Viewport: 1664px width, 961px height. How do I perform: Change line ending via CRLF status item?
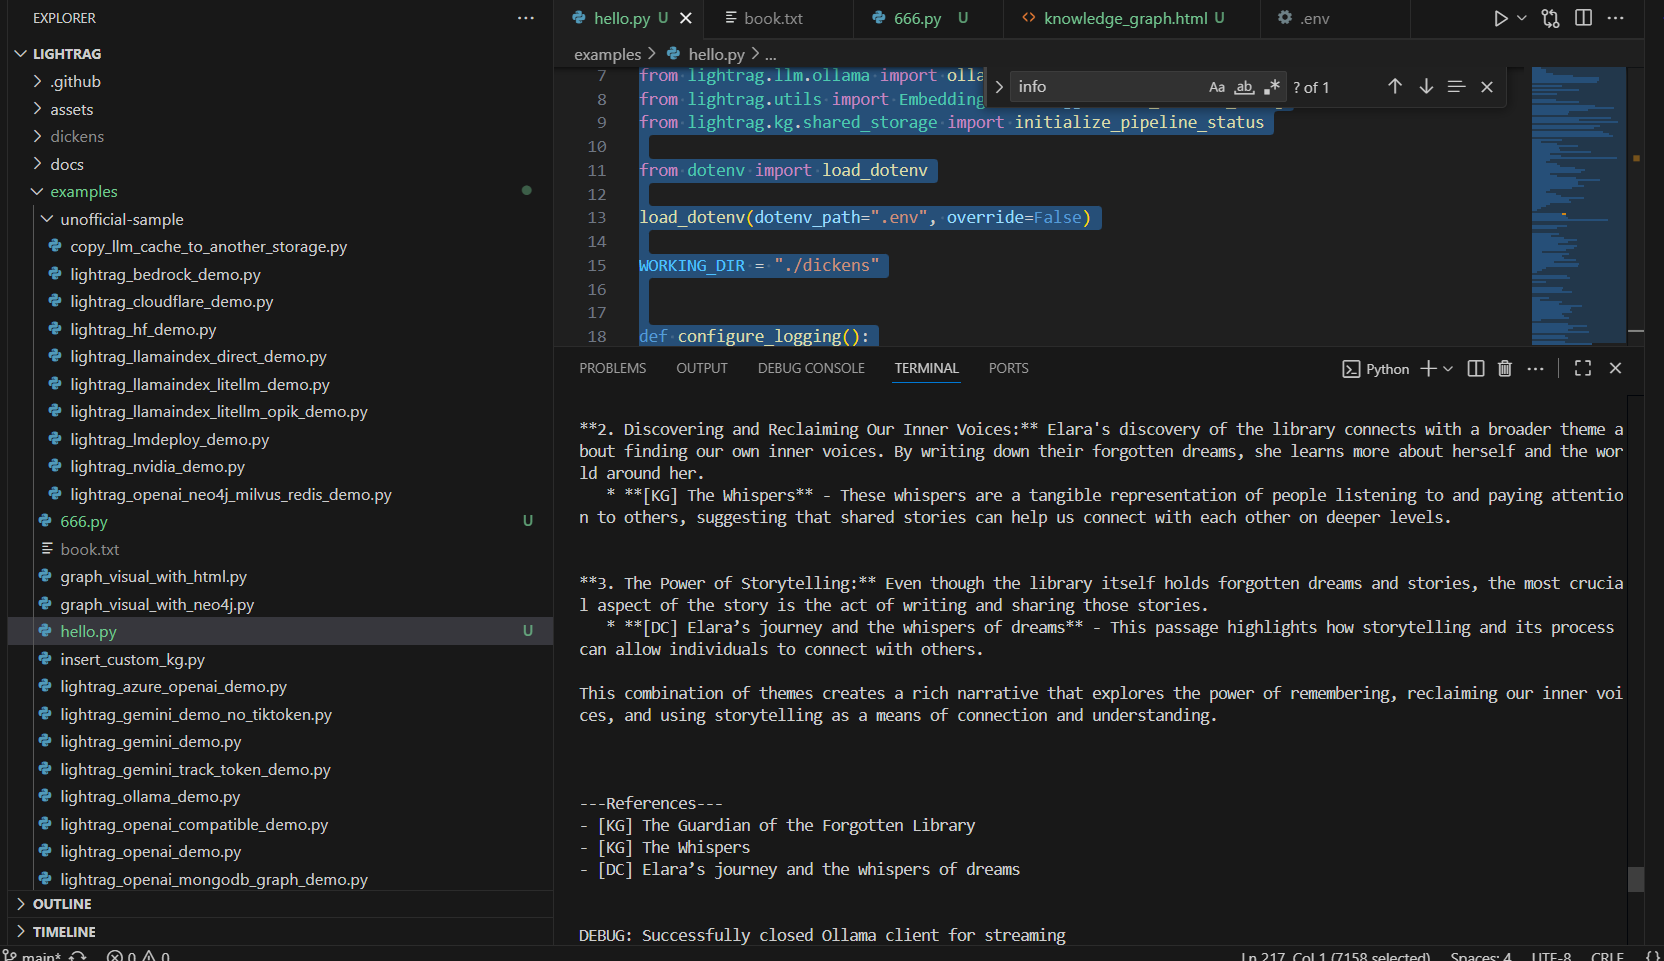(x=1607, y=956)
